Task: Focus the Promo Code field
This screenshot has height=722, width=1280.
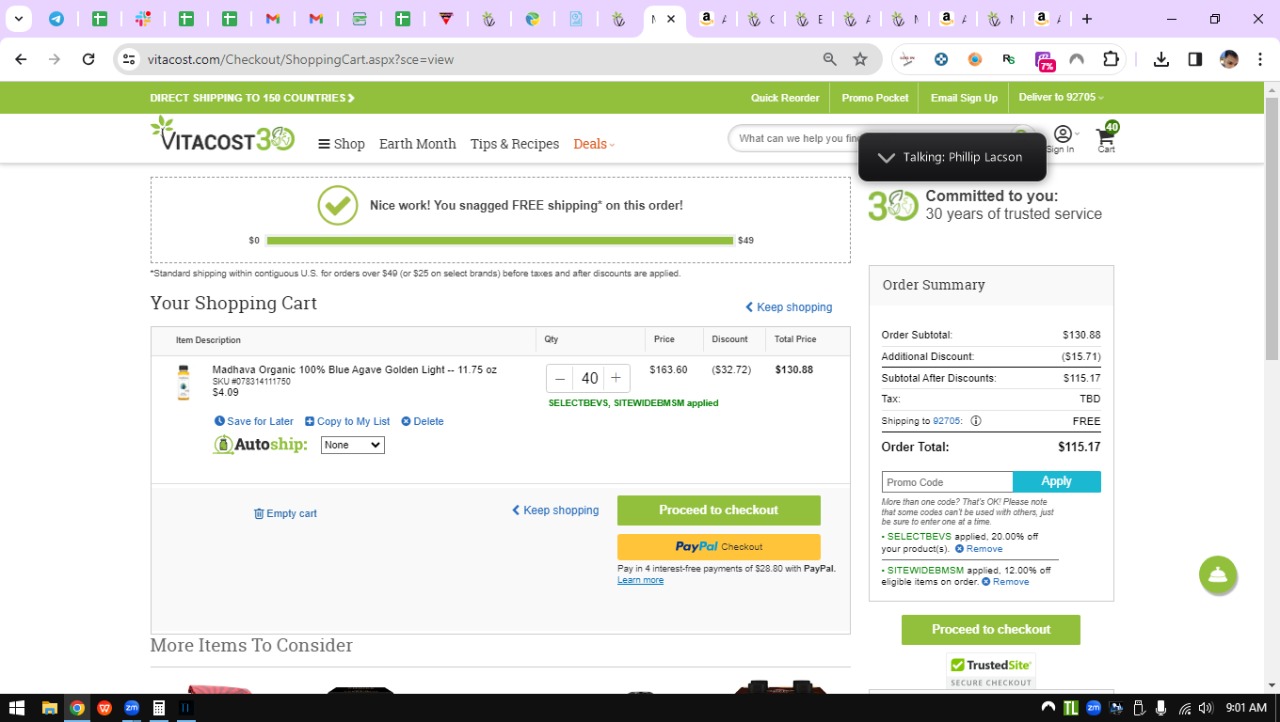Action: (x=947, y=482)
